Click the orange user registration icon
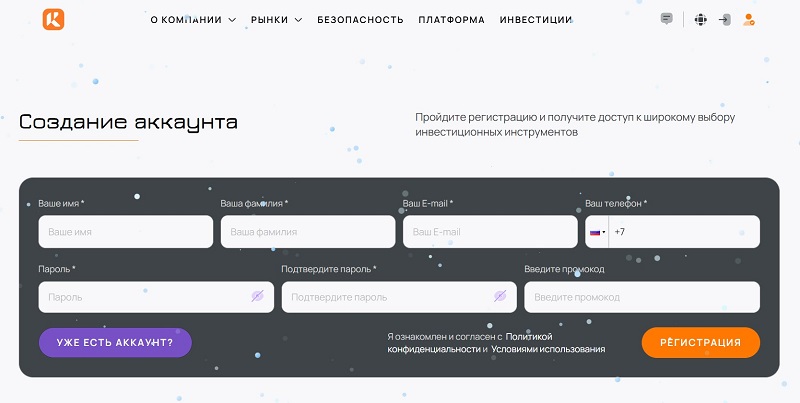Image resolution: width=800 pixels, height=403 pixels. coord(748,20)
